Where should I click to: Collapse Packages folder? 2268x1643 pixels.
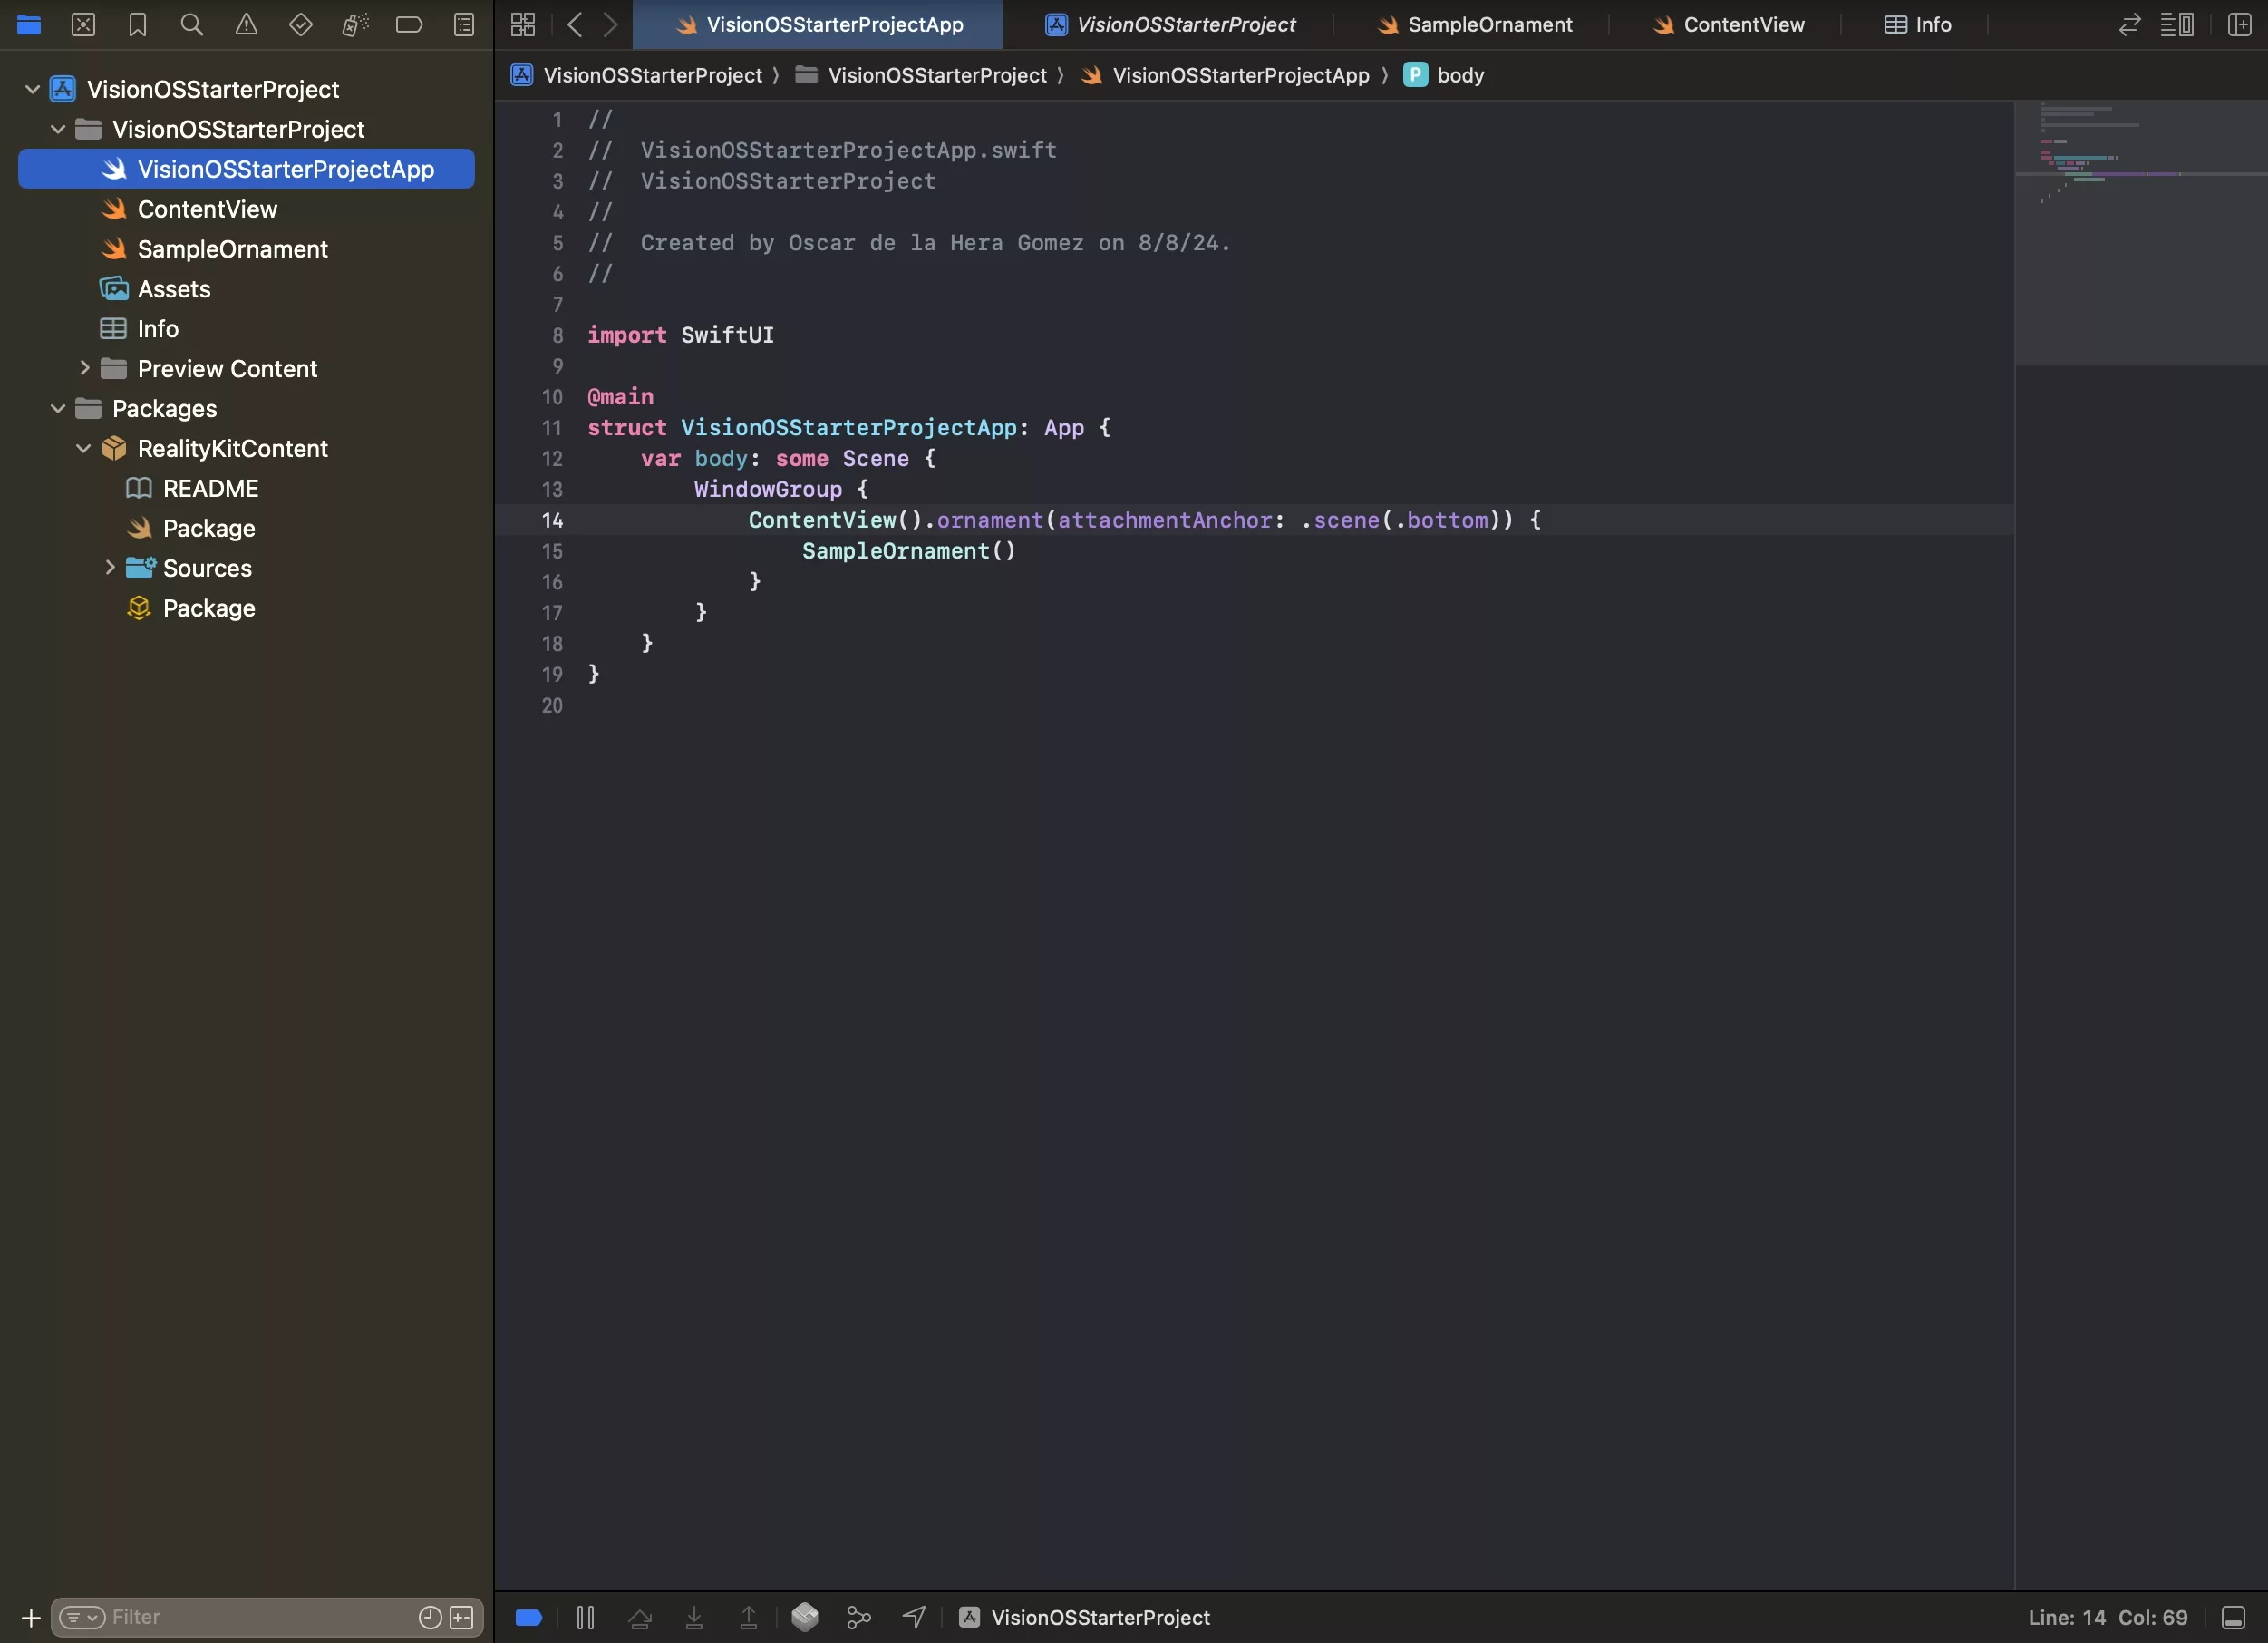tap(58, 408)
